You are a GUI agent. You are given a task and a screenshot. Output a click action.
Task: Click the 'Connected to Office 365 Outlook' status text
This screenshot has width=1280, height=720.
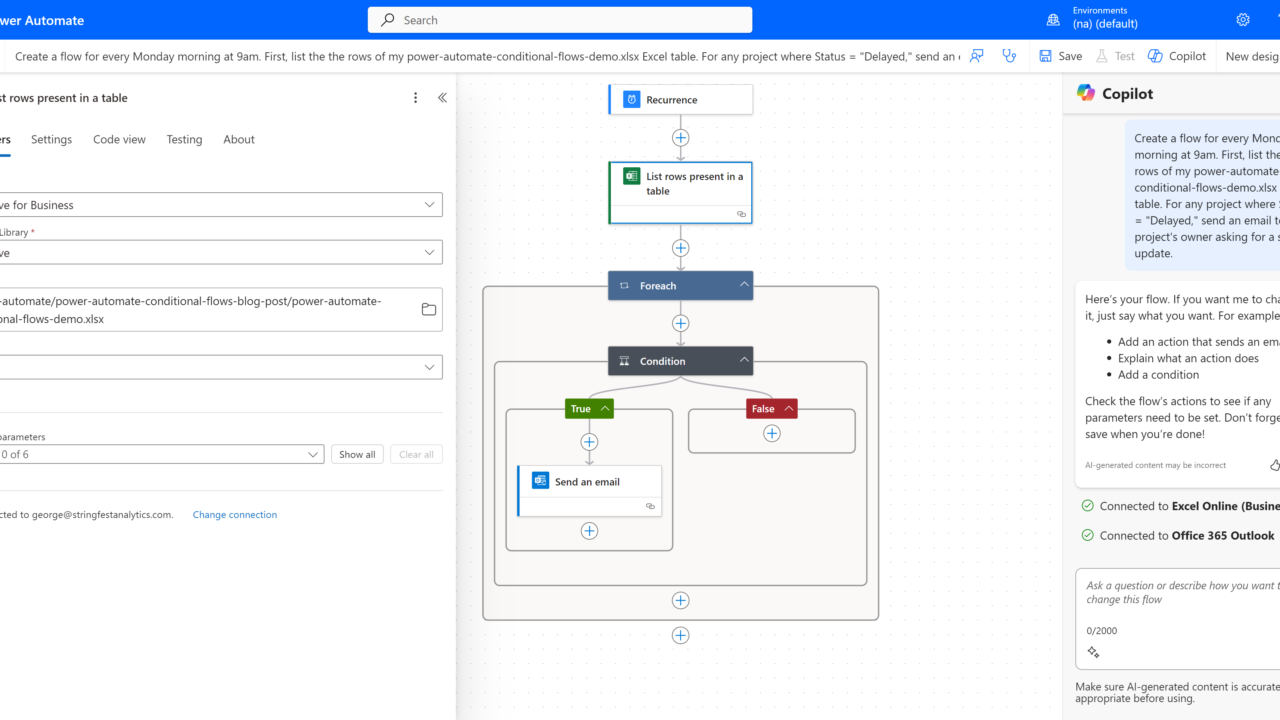(1187, 535)
